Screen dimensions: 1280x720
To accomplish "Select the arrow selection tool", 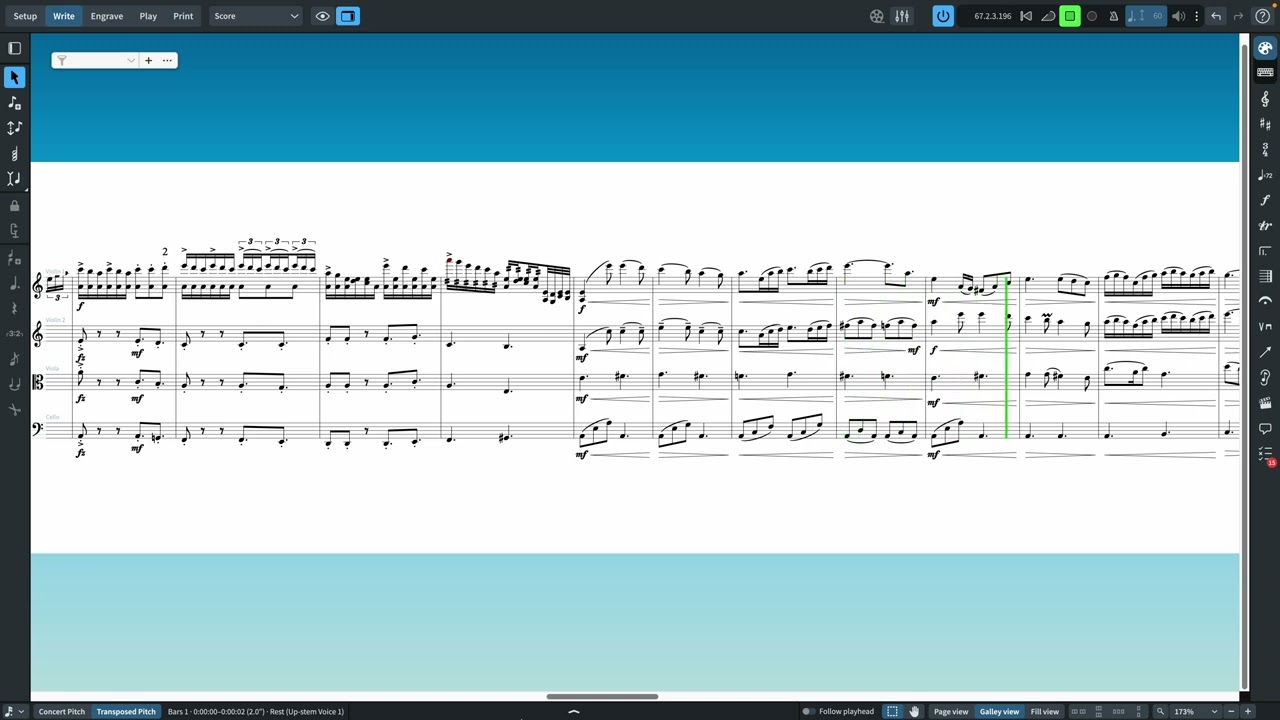I will click(14, 77).
